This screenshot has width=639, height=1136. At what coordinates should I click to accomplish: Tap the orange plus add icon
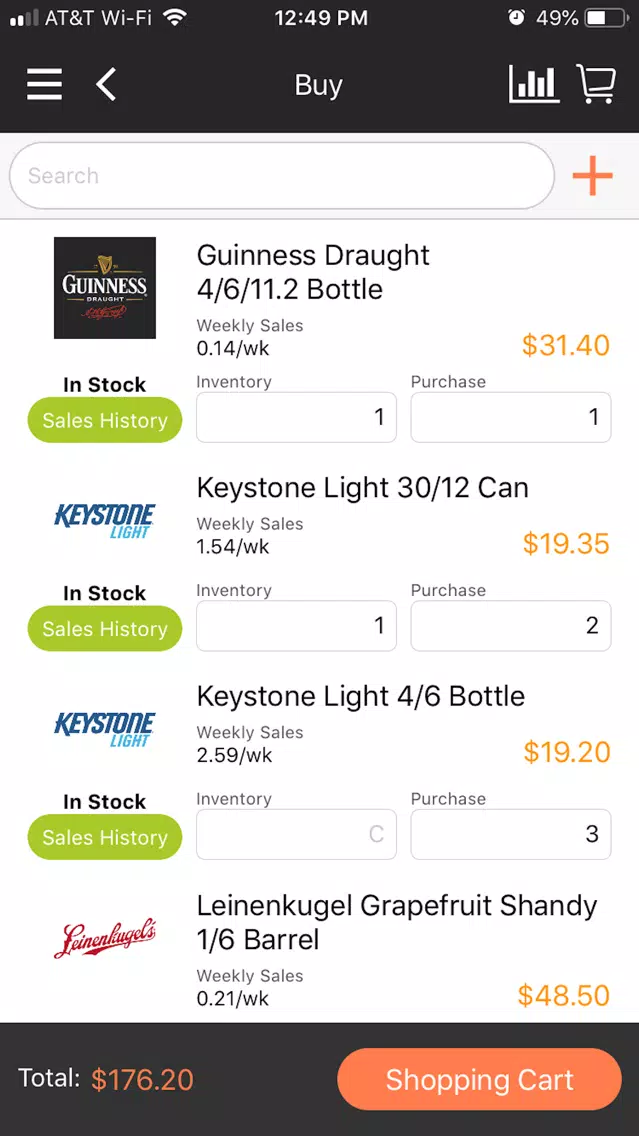coord(592,175)
